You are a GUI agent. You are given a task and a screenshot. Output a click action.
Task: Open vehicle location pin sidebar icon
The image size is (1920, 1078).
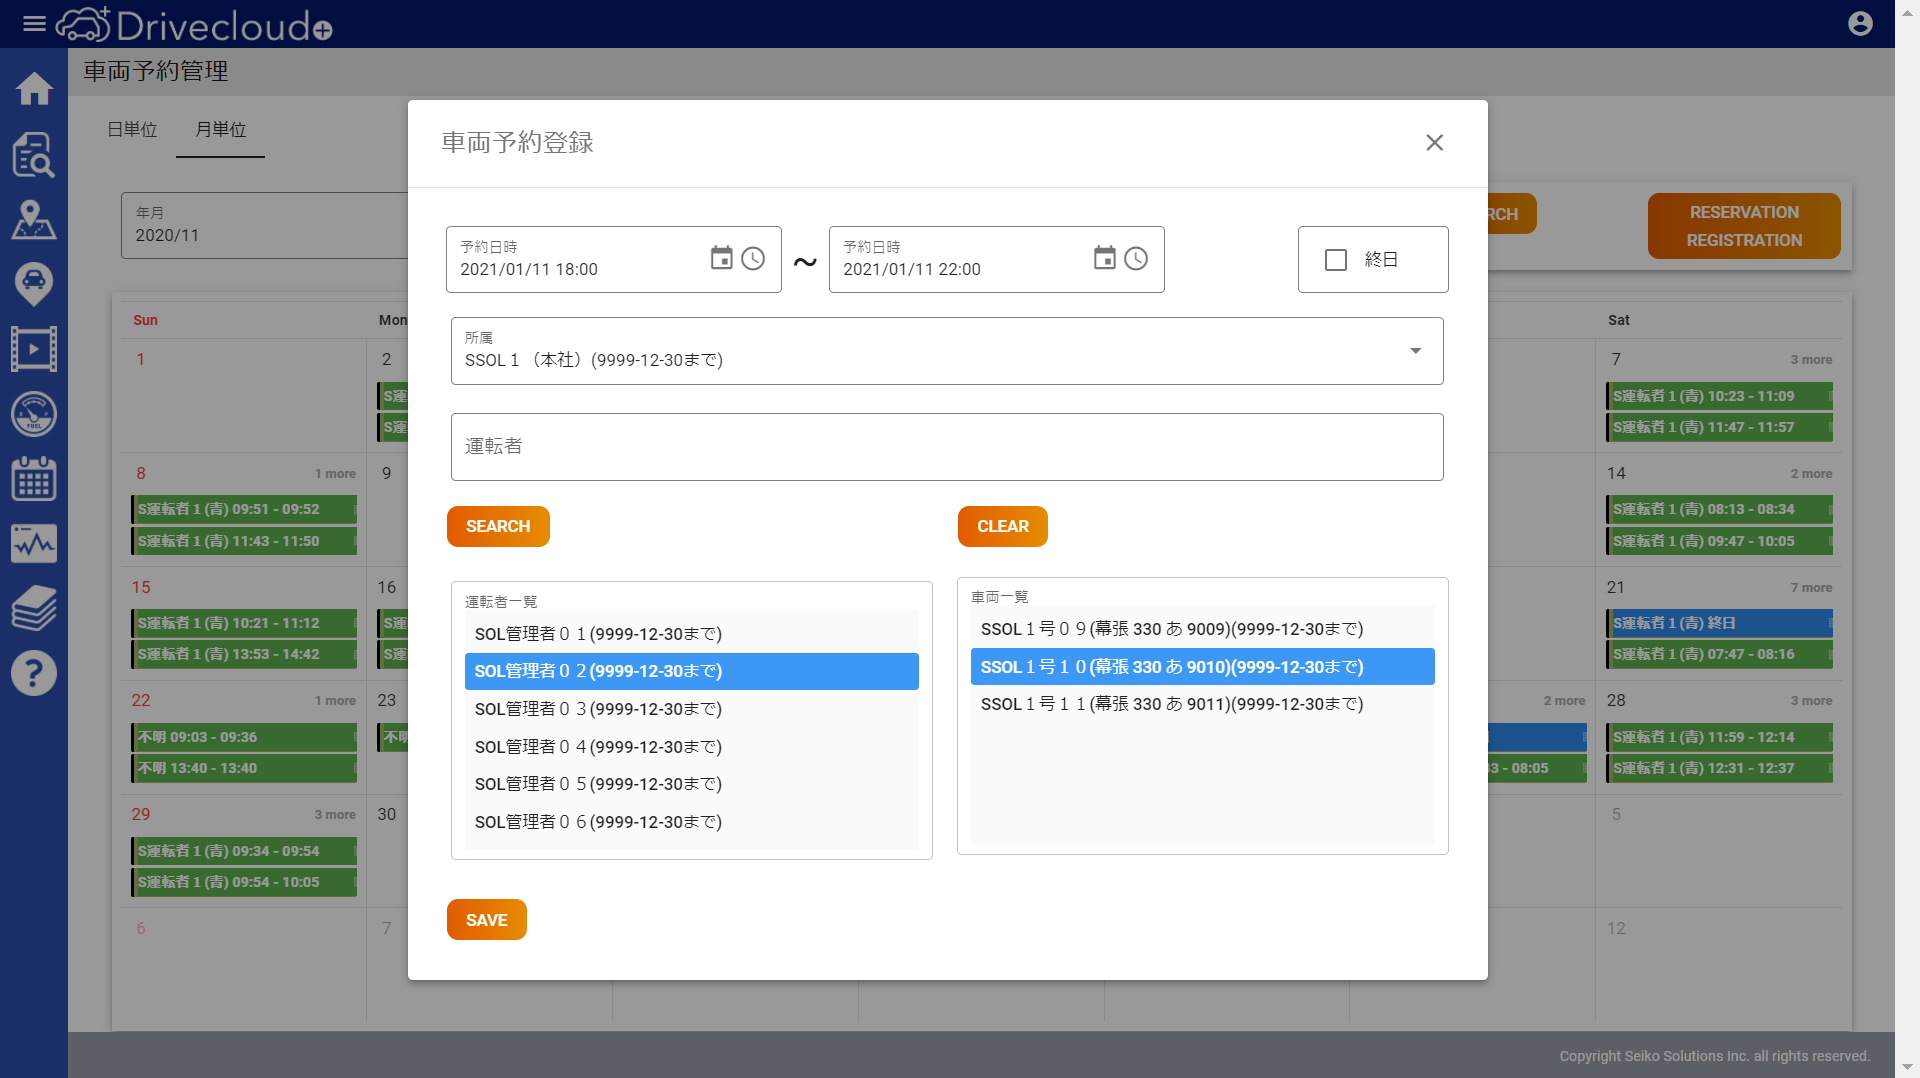click(x=34, y=284)
